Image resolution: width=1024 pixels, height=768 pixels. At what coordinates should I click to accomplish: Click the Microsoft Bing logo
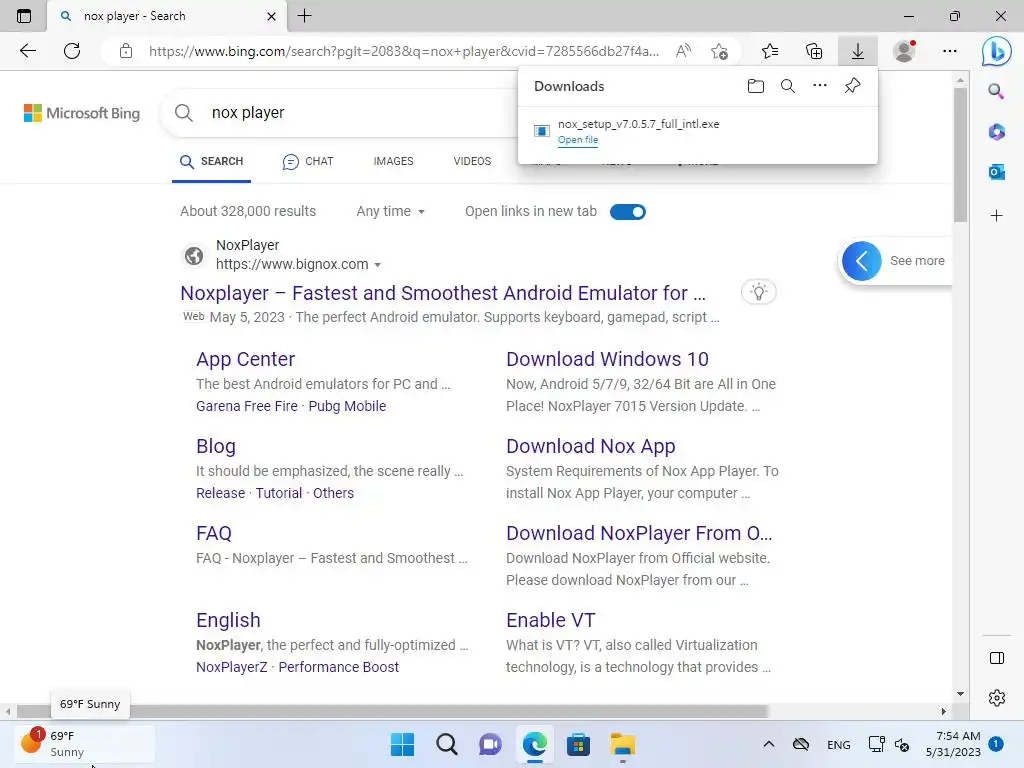(82, 113)
